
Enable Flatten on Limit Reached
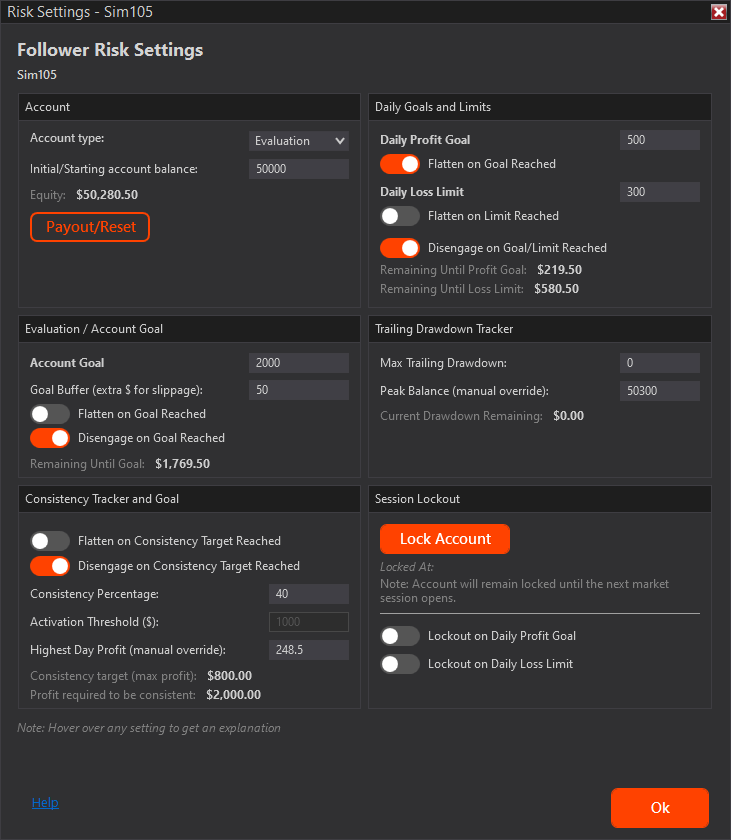(399, 215)
